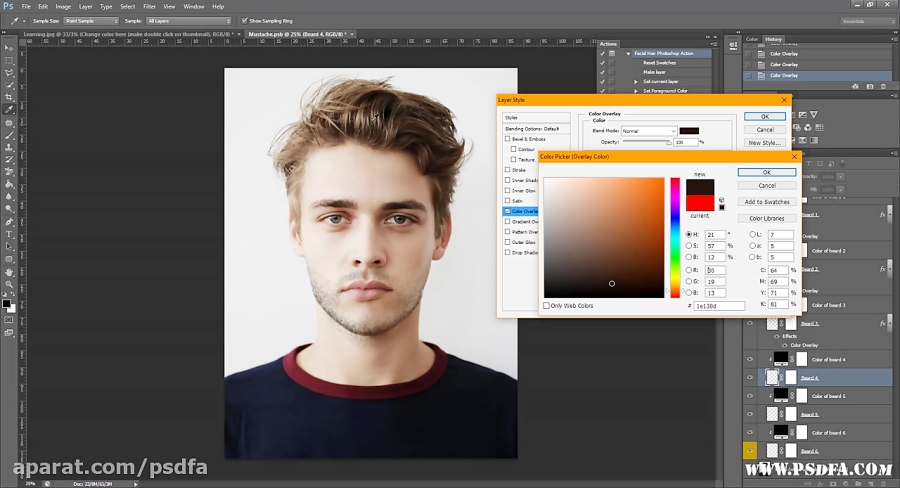The height and width of the screenshot is (488, 900).
Task: Open the Filter menu
Action: click(x=149, y=6)
